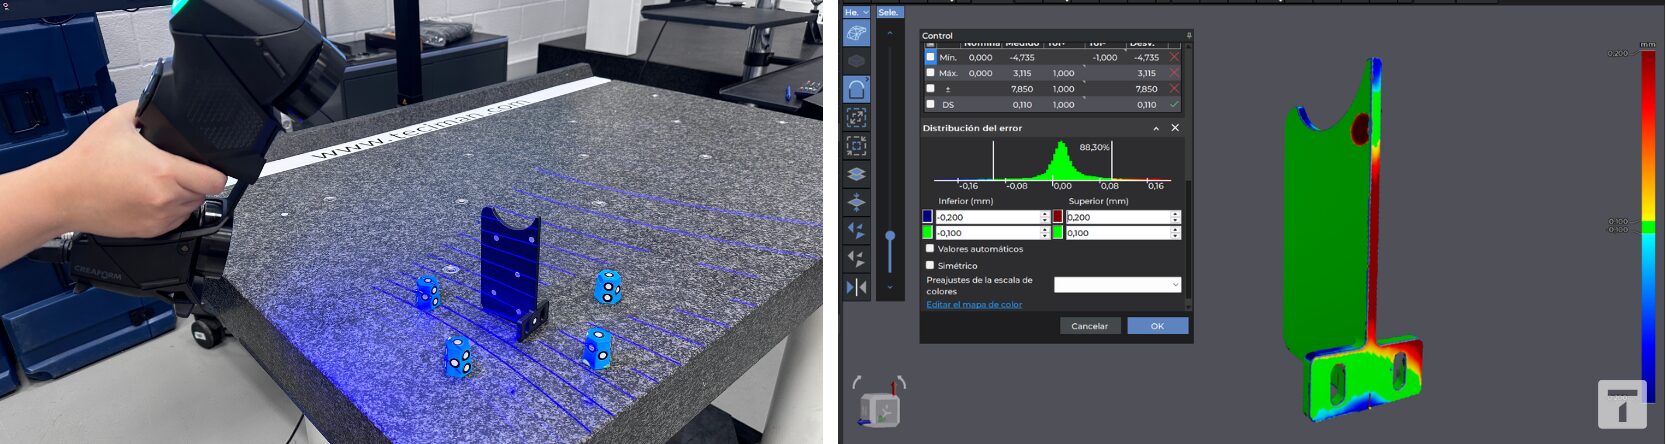Toggle the Máx. row checkbox
Image resolution: width=1666 pixels, height=444 pixels.
(x=930, y=73)
